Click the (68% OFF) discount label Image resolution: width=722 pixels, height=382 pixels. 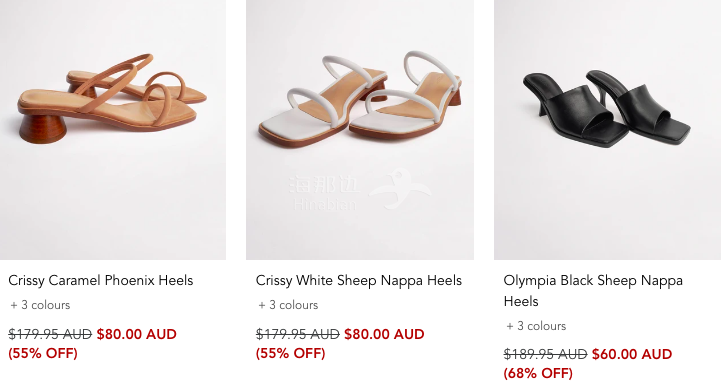tap(538, 373)
